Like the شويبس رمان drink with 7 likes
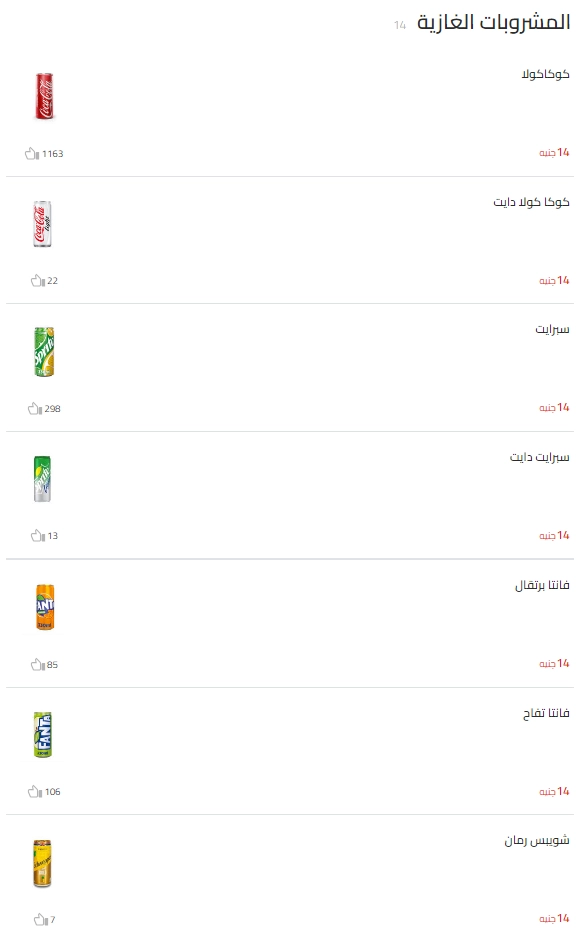Image resolution: width=583 pixels, height=942 pixels. click(x=40, y=920)
